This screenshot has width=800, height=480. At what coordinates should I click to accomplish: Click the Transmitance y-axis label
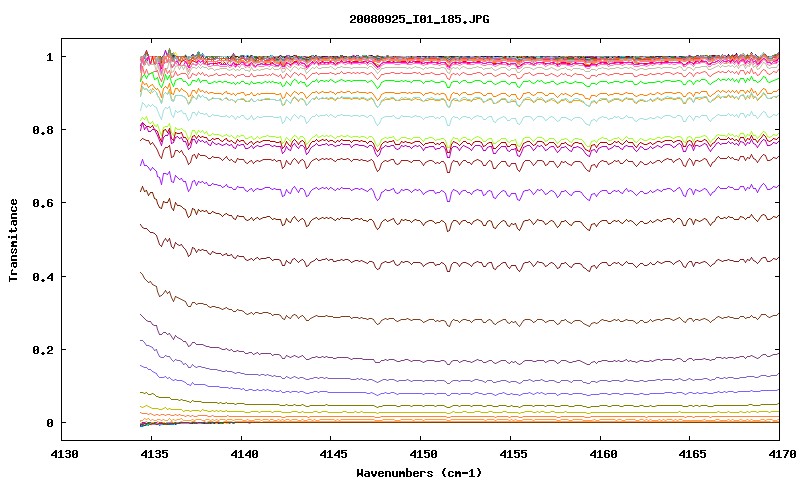tap(13, 240)
